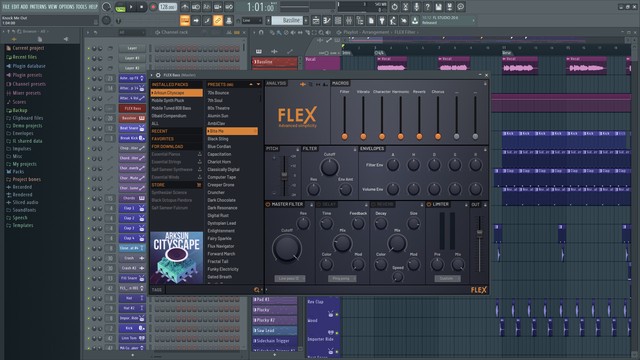Open the Low pass filter type dropdown
Viewport: 640px width, 360px height.
pyautogui.click(x=289, y=279)
